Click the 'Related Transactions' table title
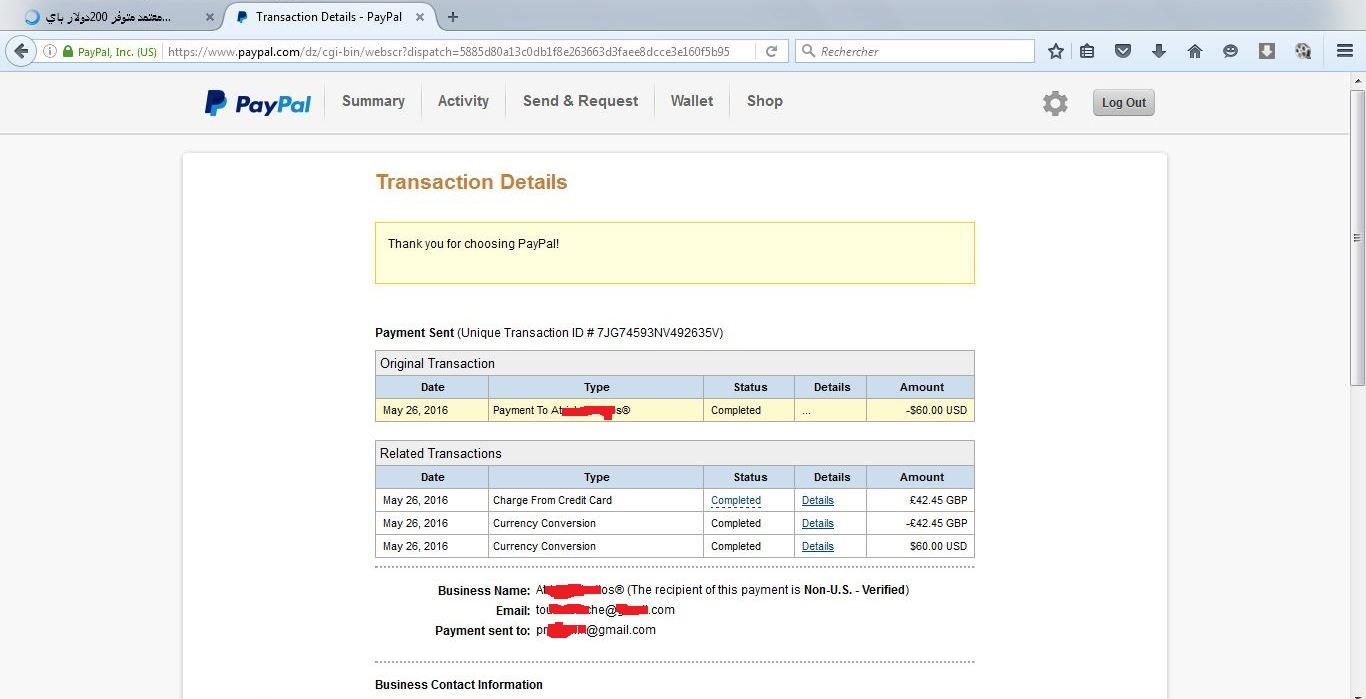 [441, 454]
